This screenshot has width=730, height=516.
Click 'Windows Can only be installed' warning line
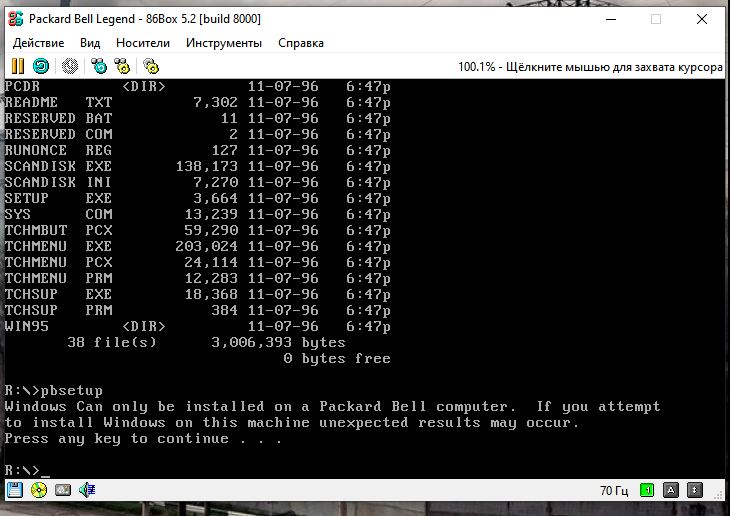[x=332, y=407]
